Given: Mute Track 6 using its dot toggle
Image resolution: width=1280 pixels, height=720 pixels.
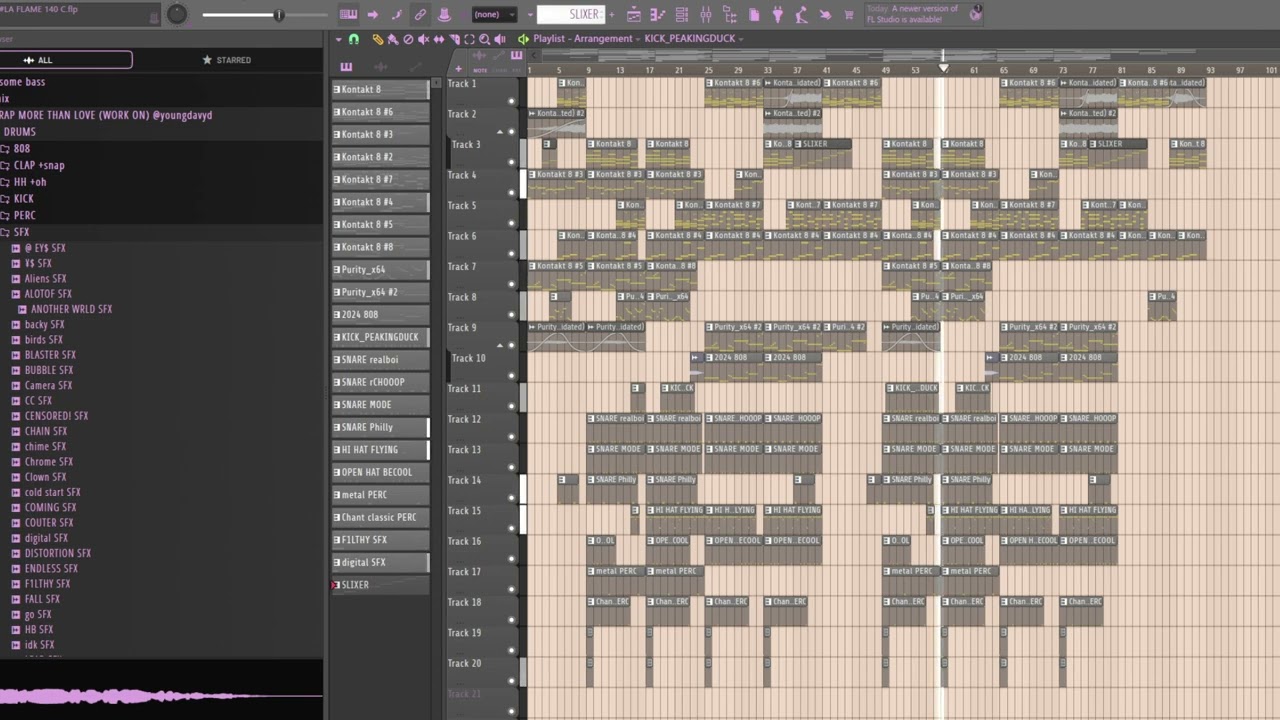Looking at the screenshot, I should tap(512, 254).
